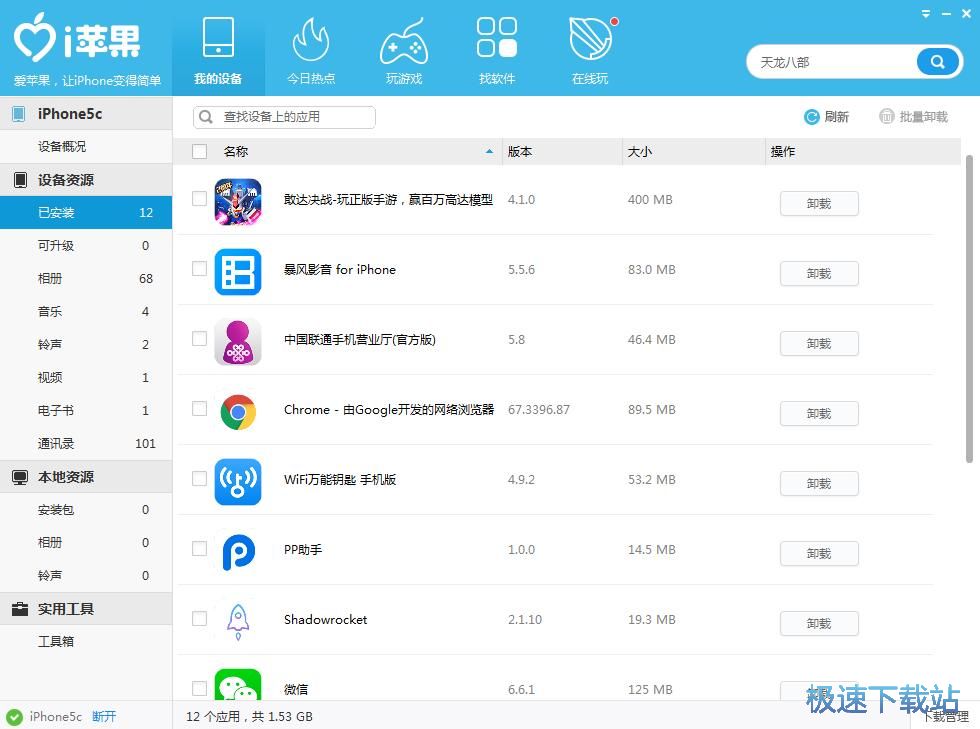
Task: Click the 暴风影音 app icon
Action: click(238, 272)
